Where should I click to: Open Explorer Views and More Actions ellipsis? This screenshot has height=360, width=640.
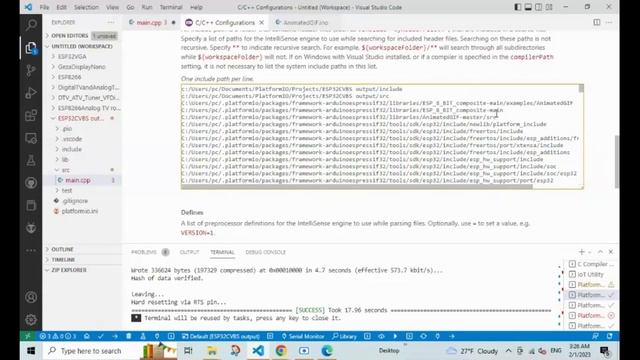point(111,22)
